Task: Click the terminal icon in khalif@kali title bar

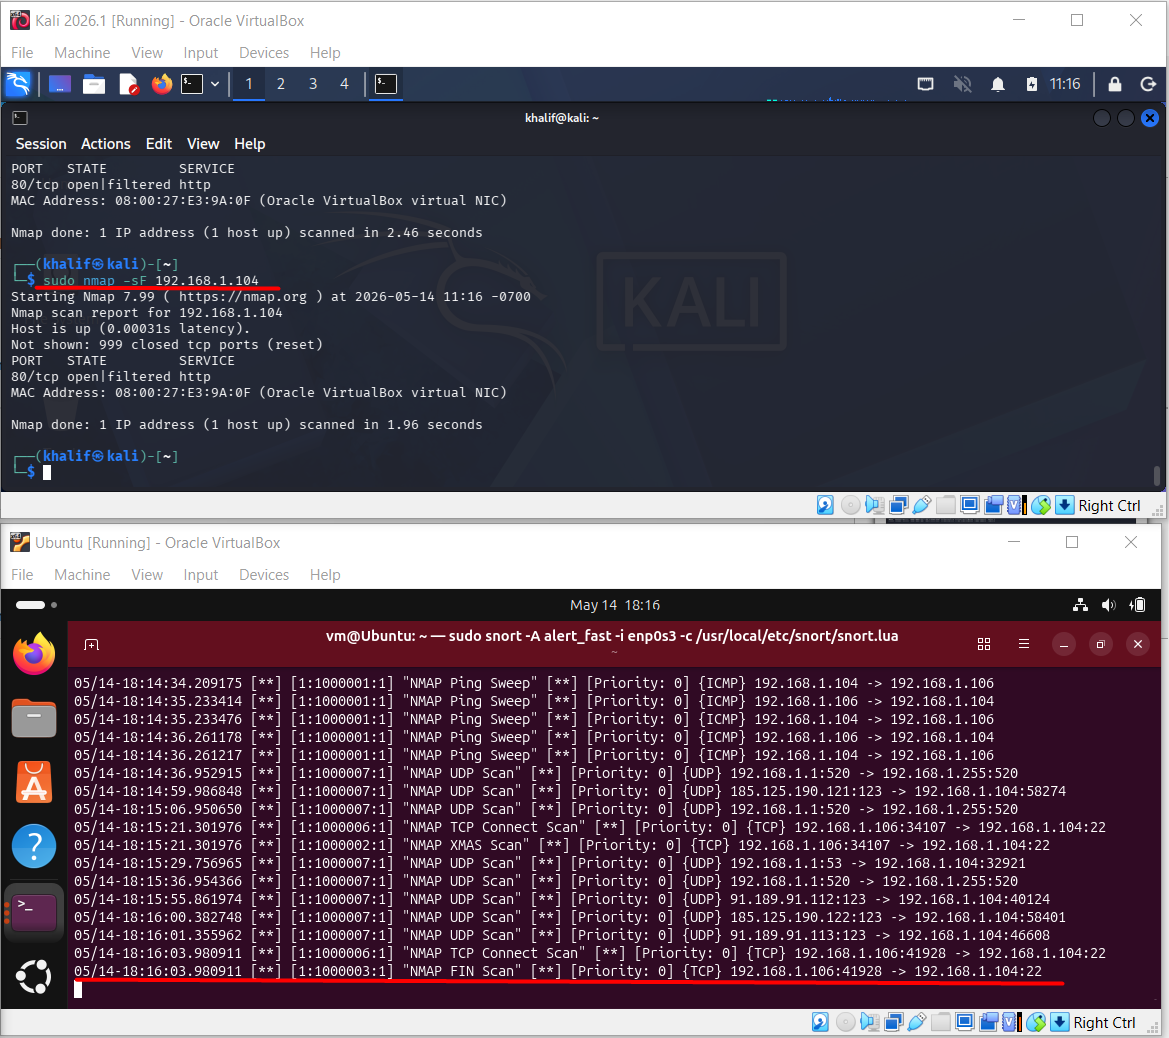Action: pos(20,118)
